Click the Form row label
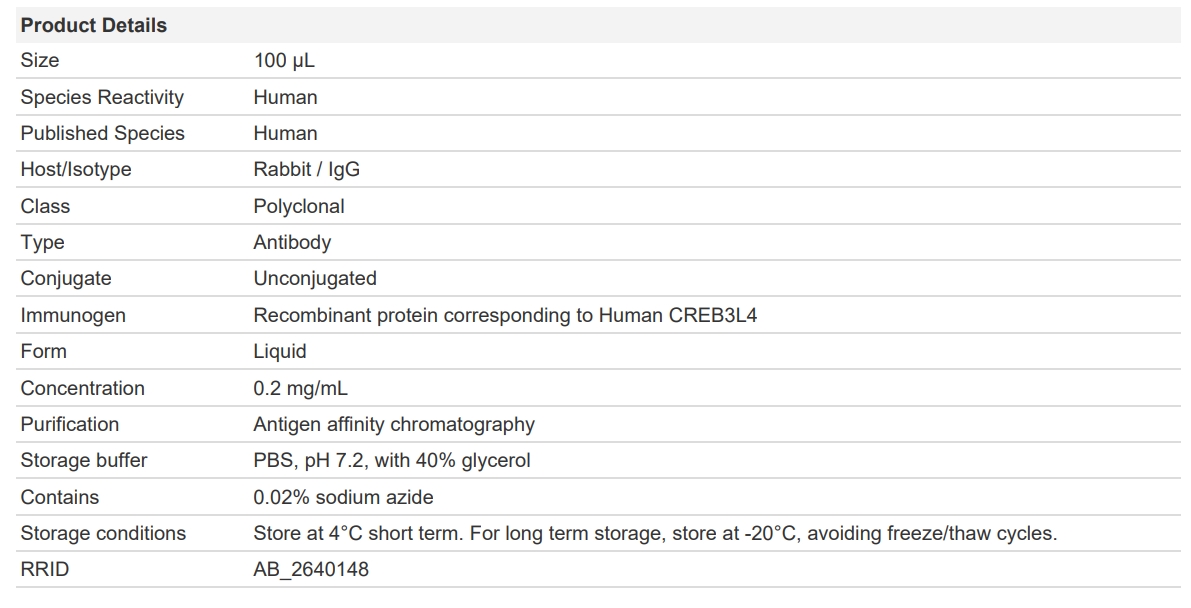Screen dimensions: 1191x608 (44, 351)
